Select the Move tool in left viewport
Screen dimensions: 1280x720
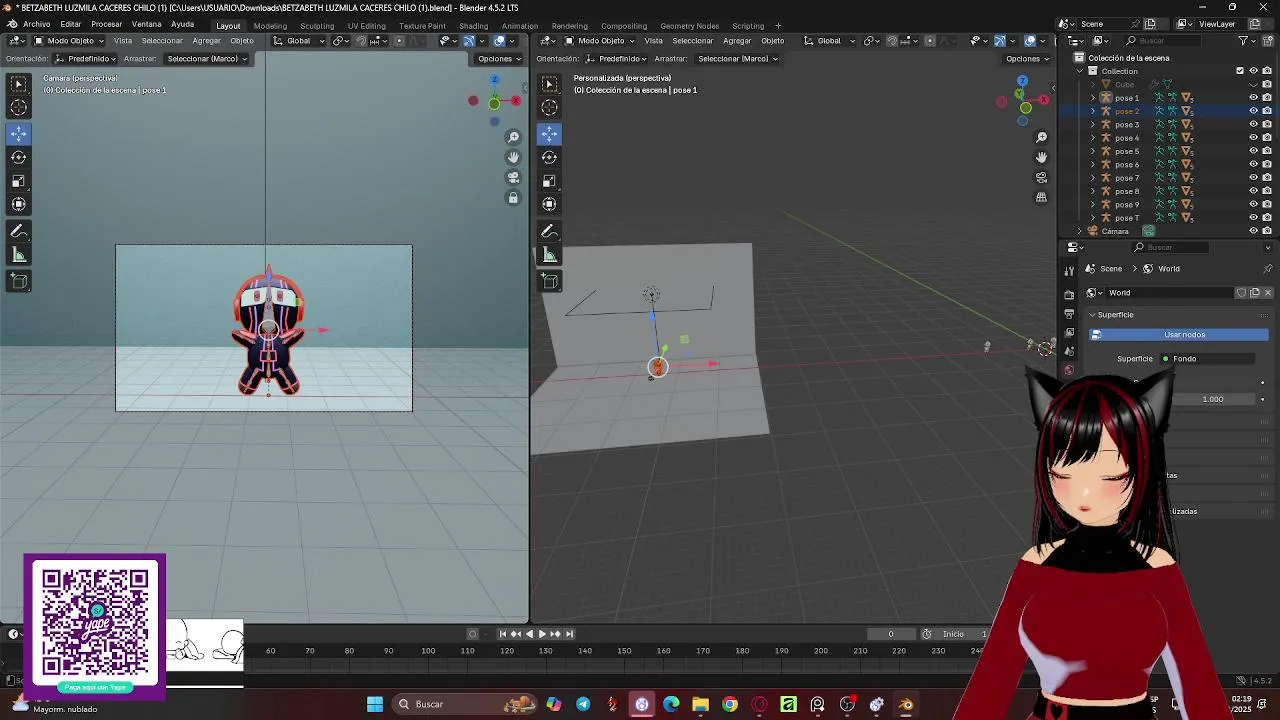pyautogui.click(x=19, y=133)
